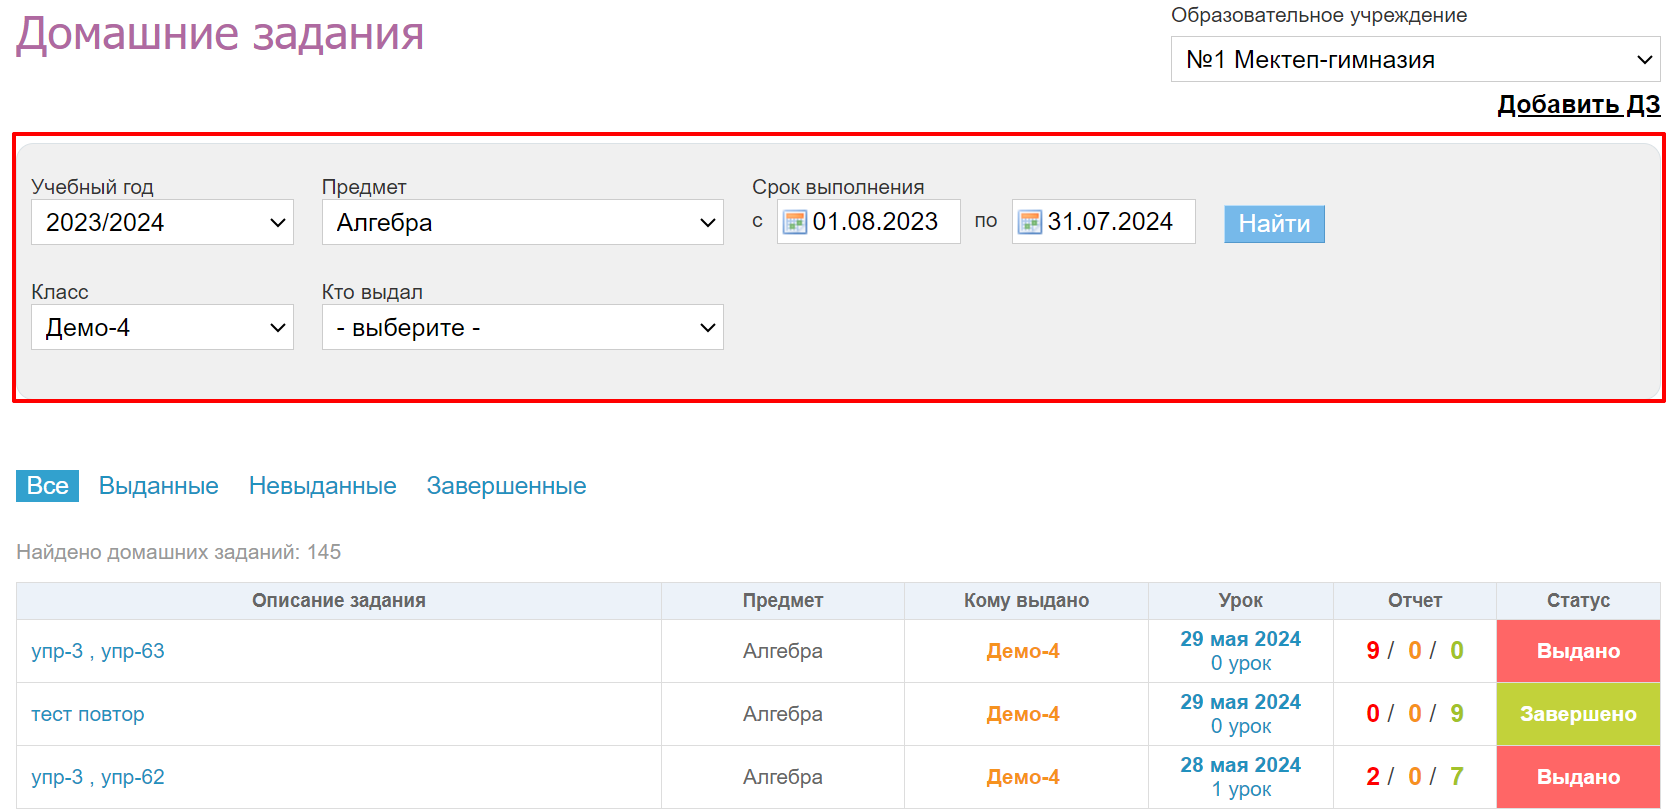This screenshot has height=809, width=1668.
Task: Open calendar icon for start date
Action: 794,222
